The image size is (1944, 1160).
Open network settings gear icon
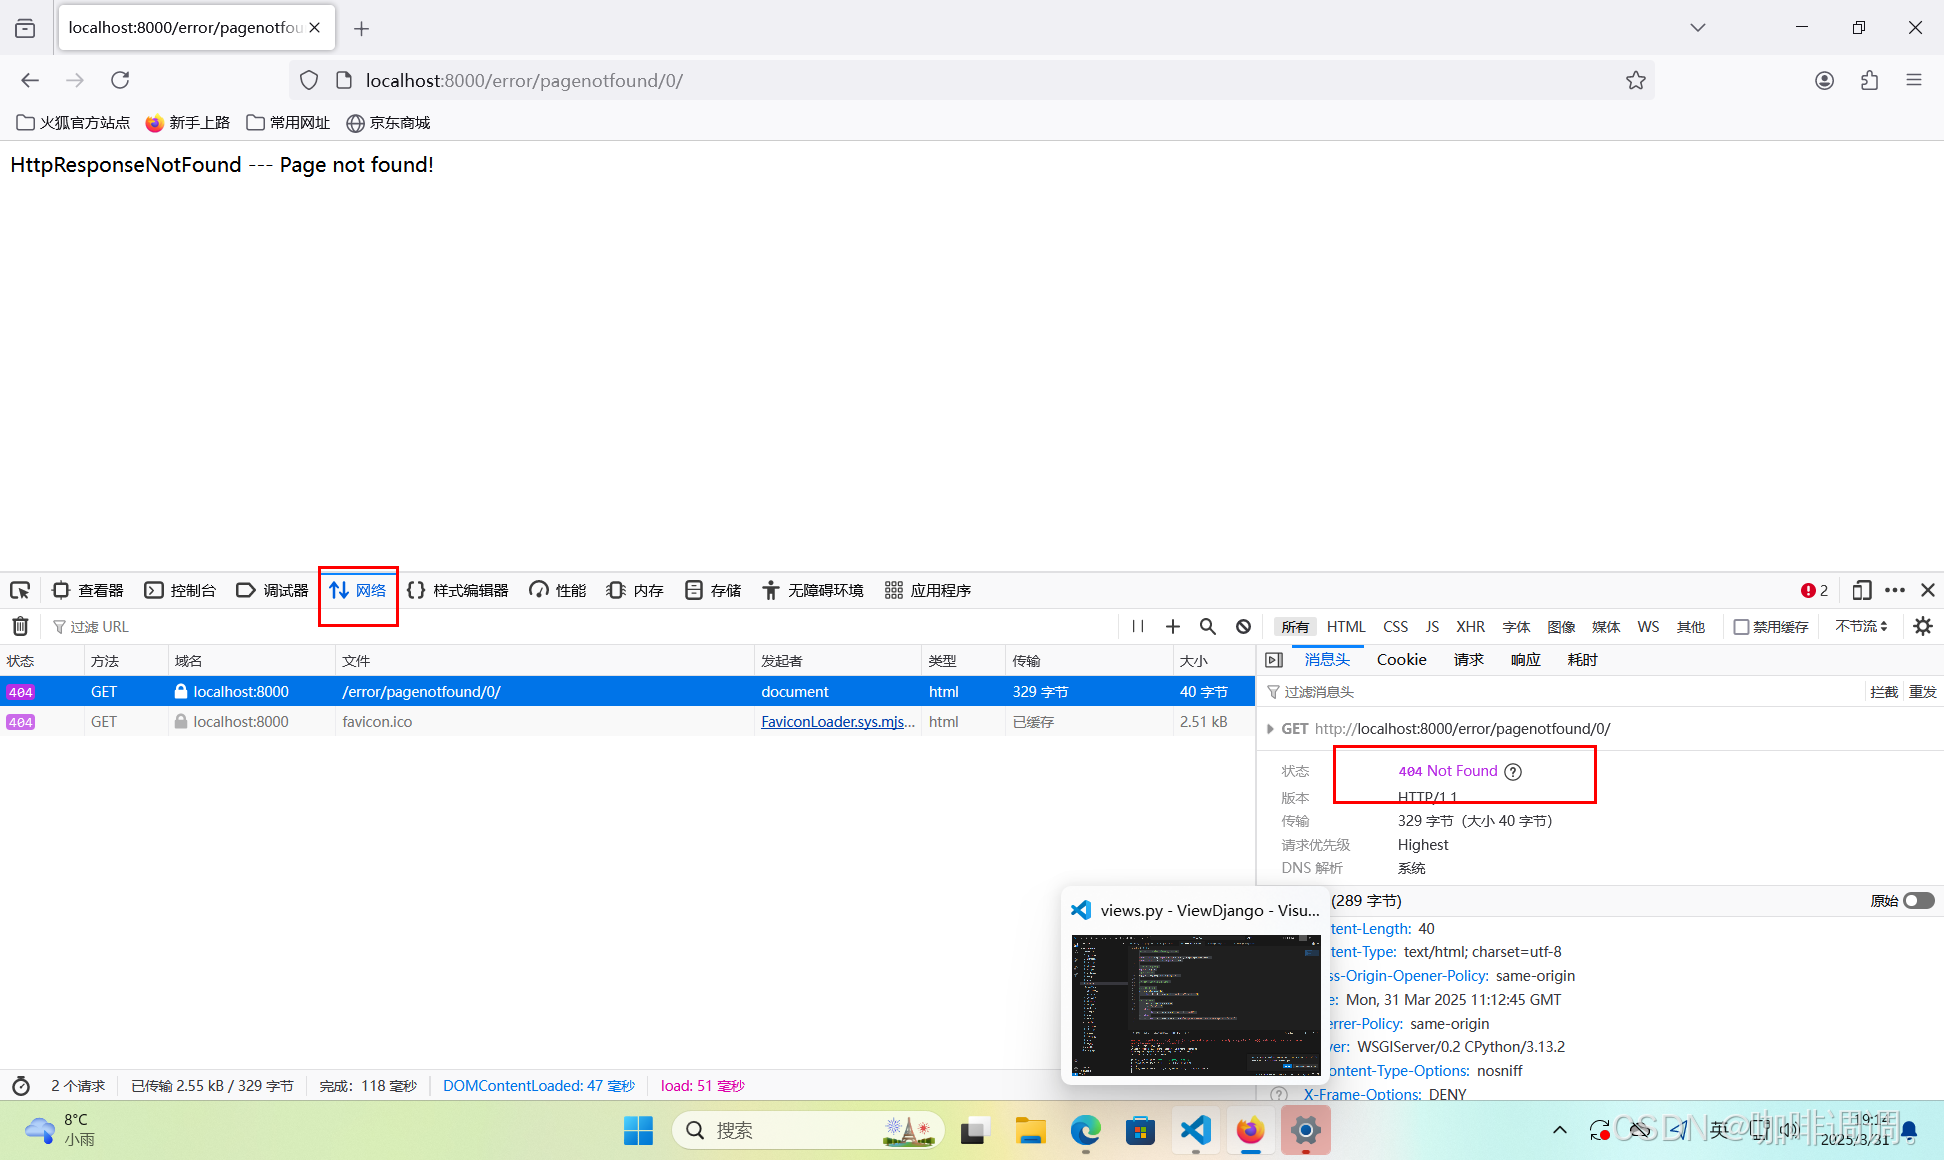pos(1922,626)
